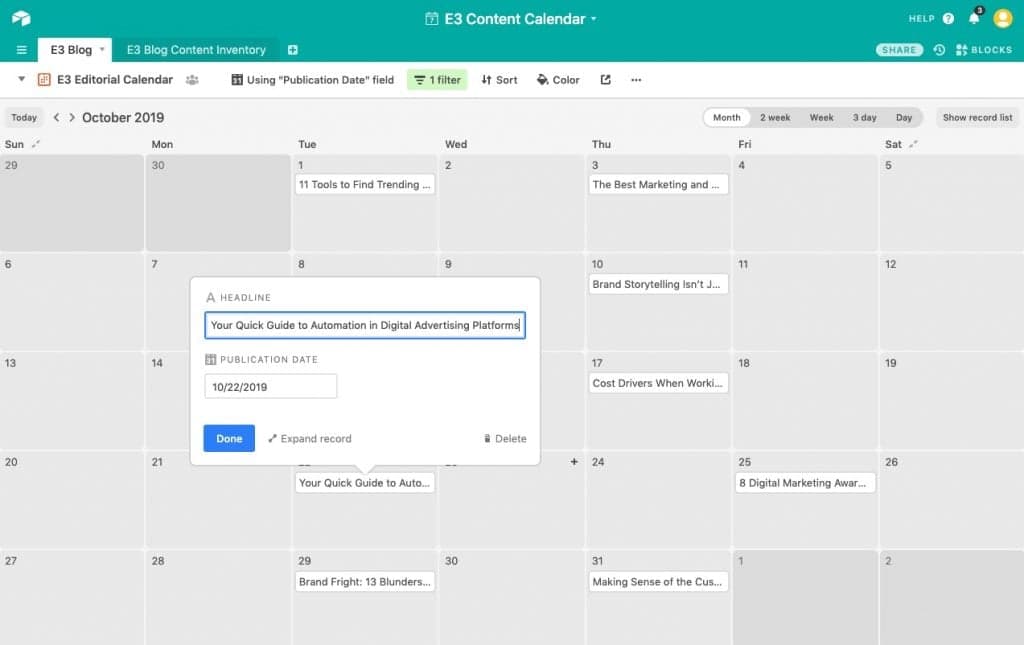Screen dimensions: 1024x645
Task: Add a new table with plus icon
Action: pos(293,50)
